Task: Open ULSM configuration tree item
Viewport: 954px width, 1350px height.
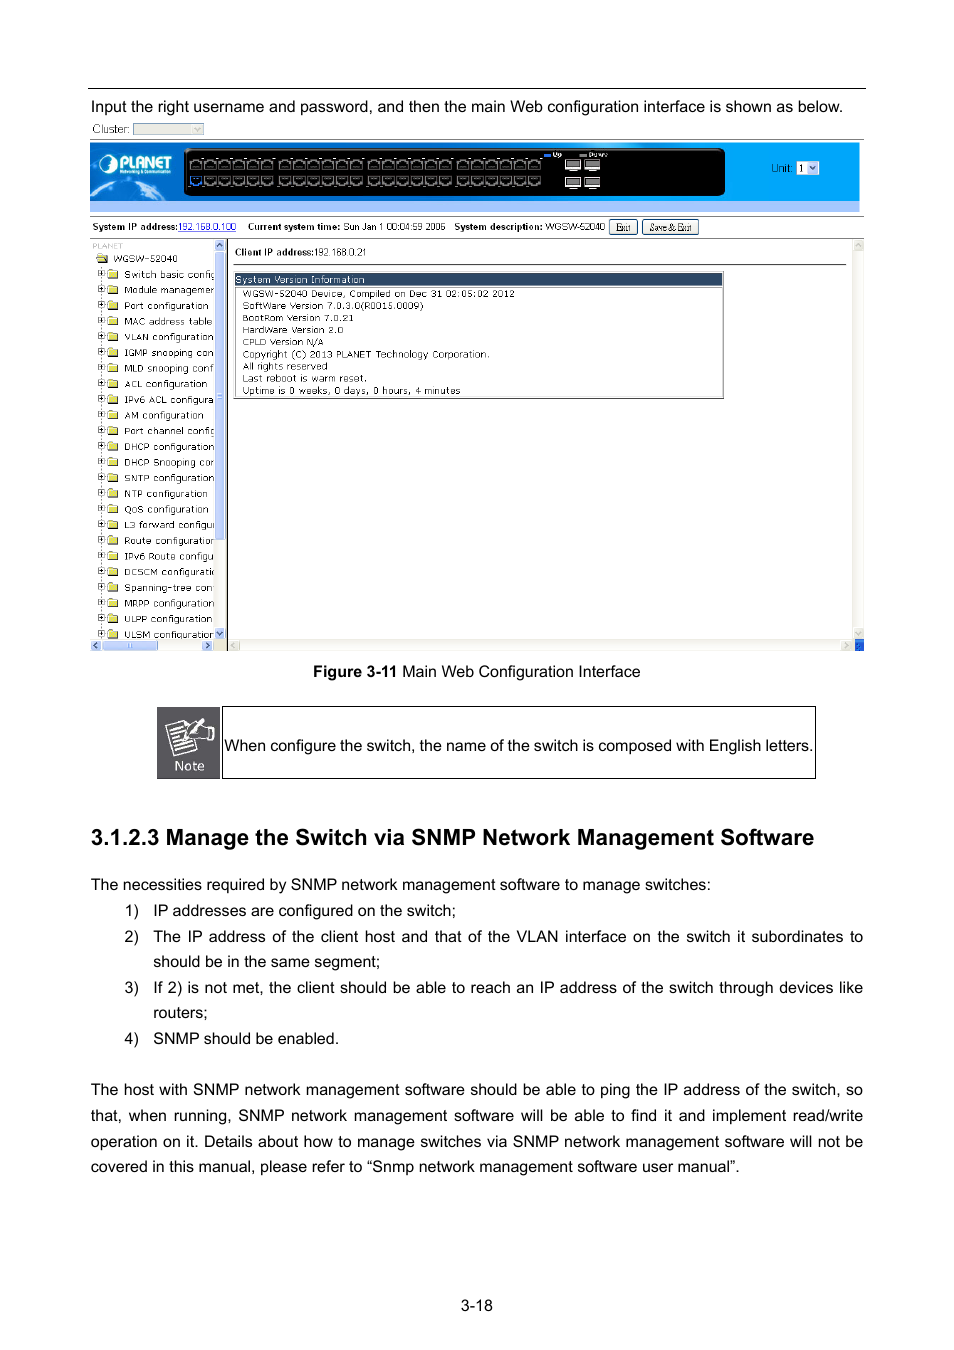Action: 168,635
